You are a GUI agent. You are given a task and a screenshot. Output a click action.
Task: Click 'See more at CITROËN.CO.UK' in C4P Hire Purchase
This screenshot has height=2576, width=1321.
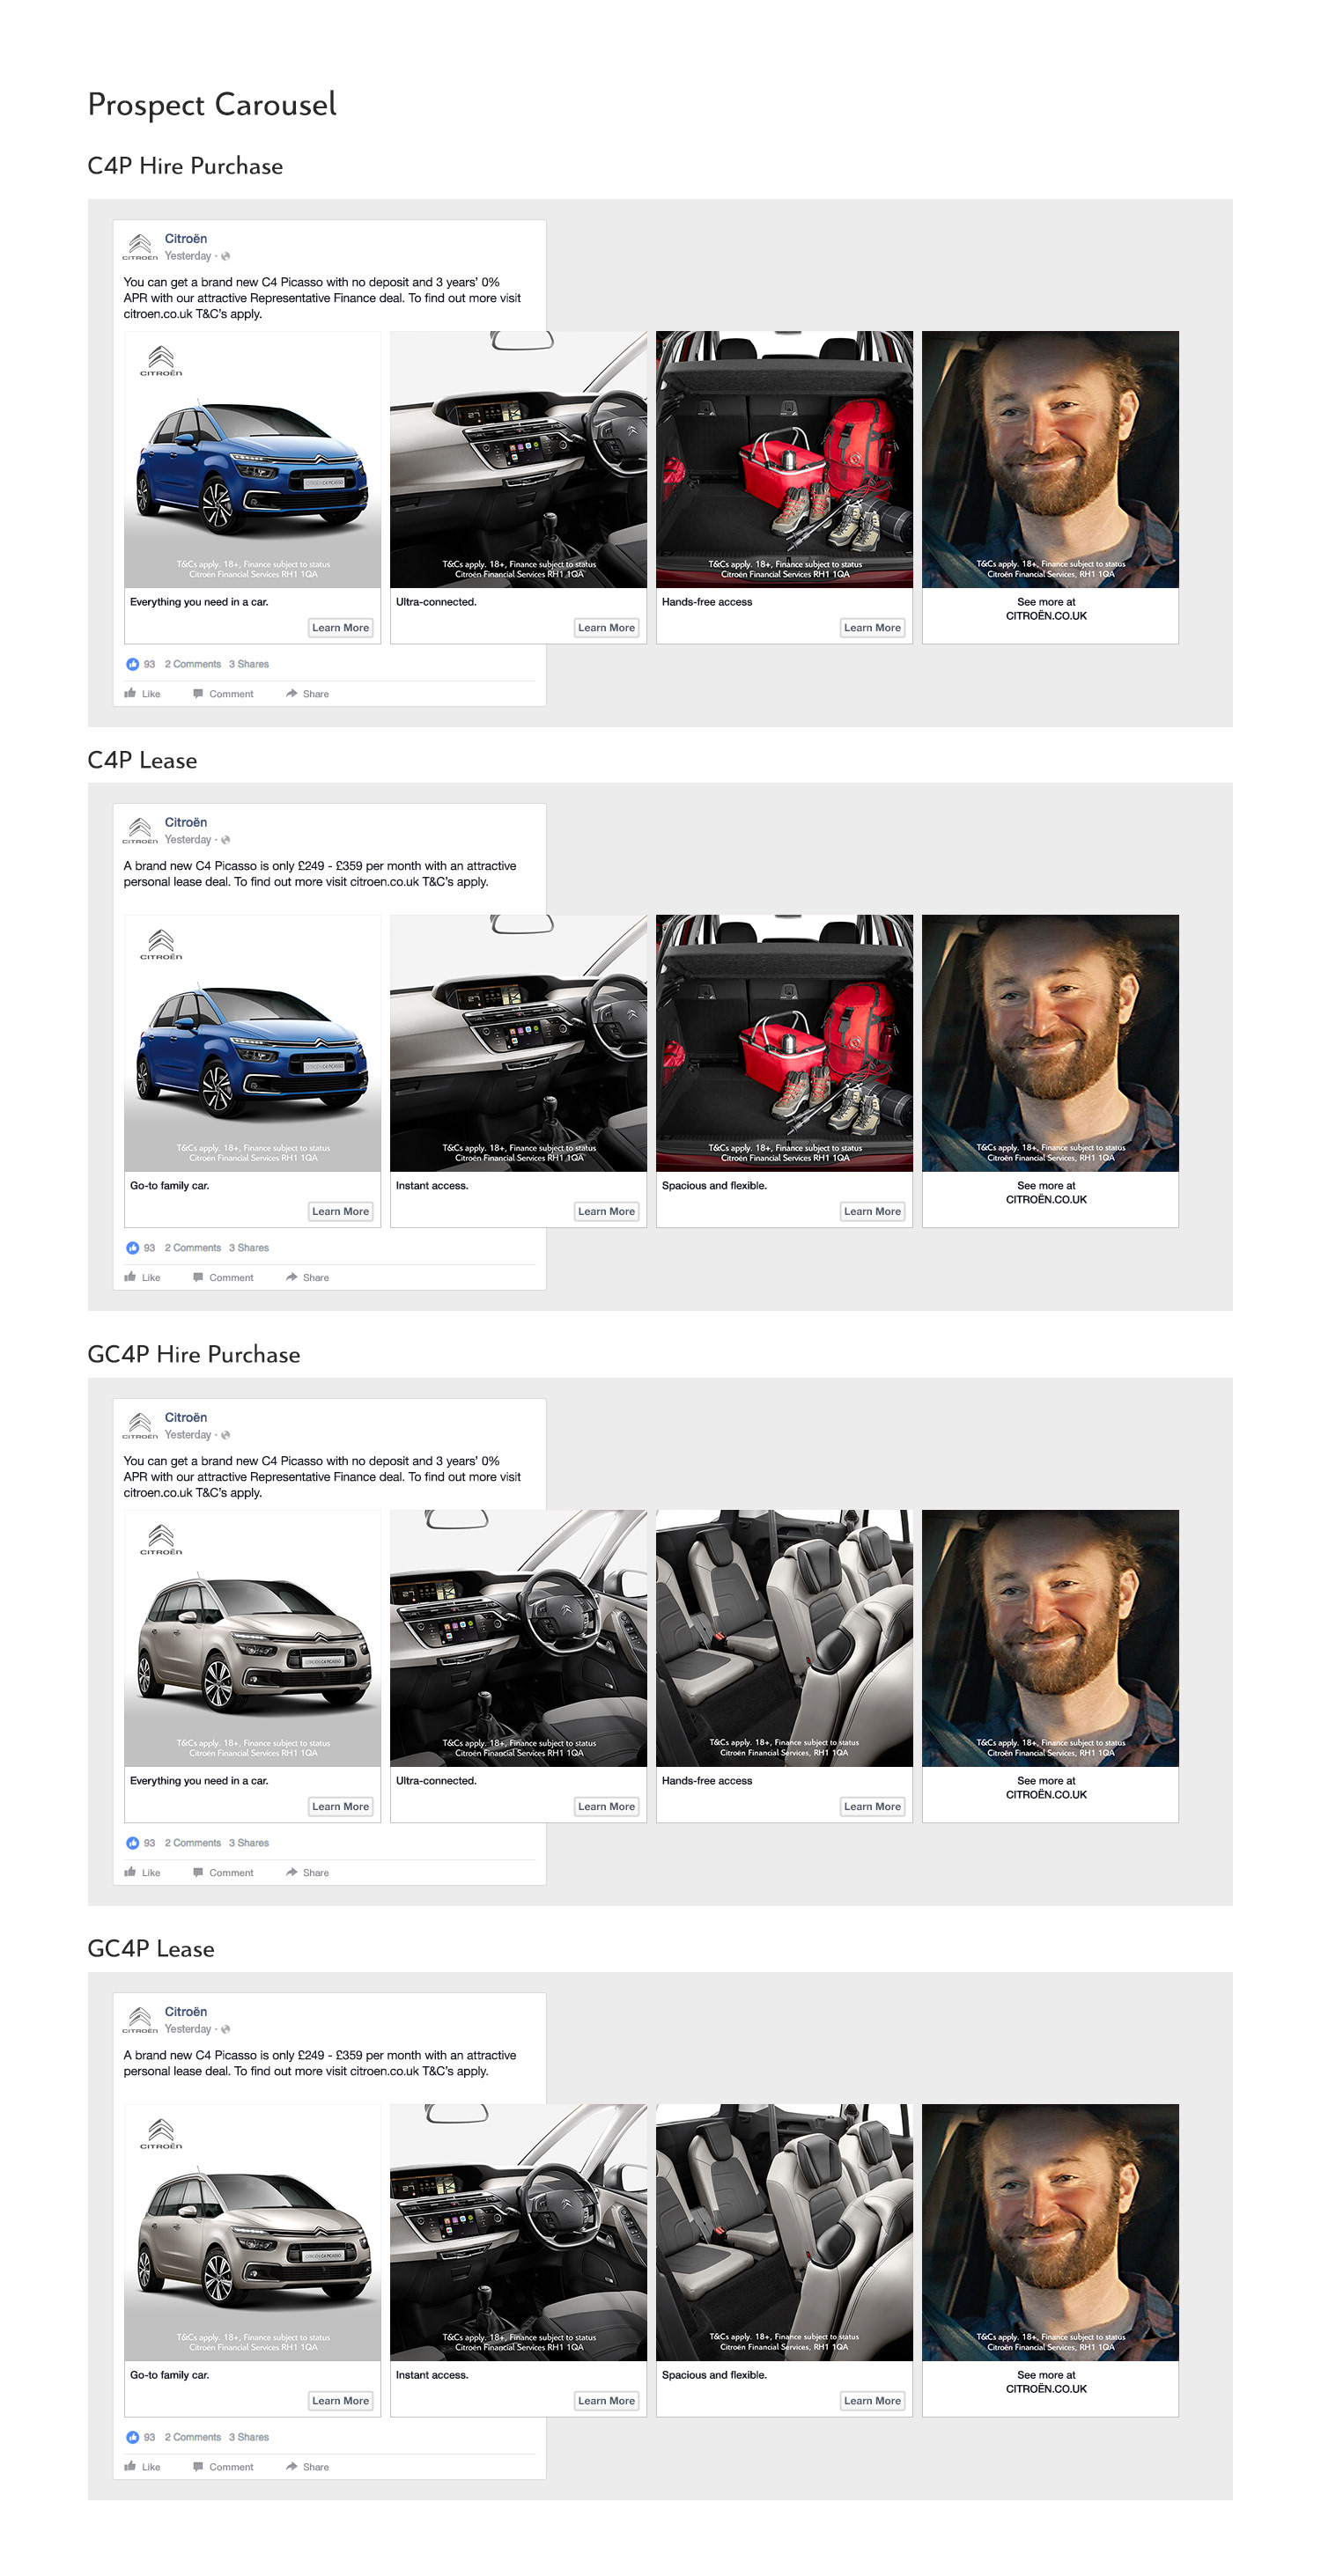coord(1046,609)
